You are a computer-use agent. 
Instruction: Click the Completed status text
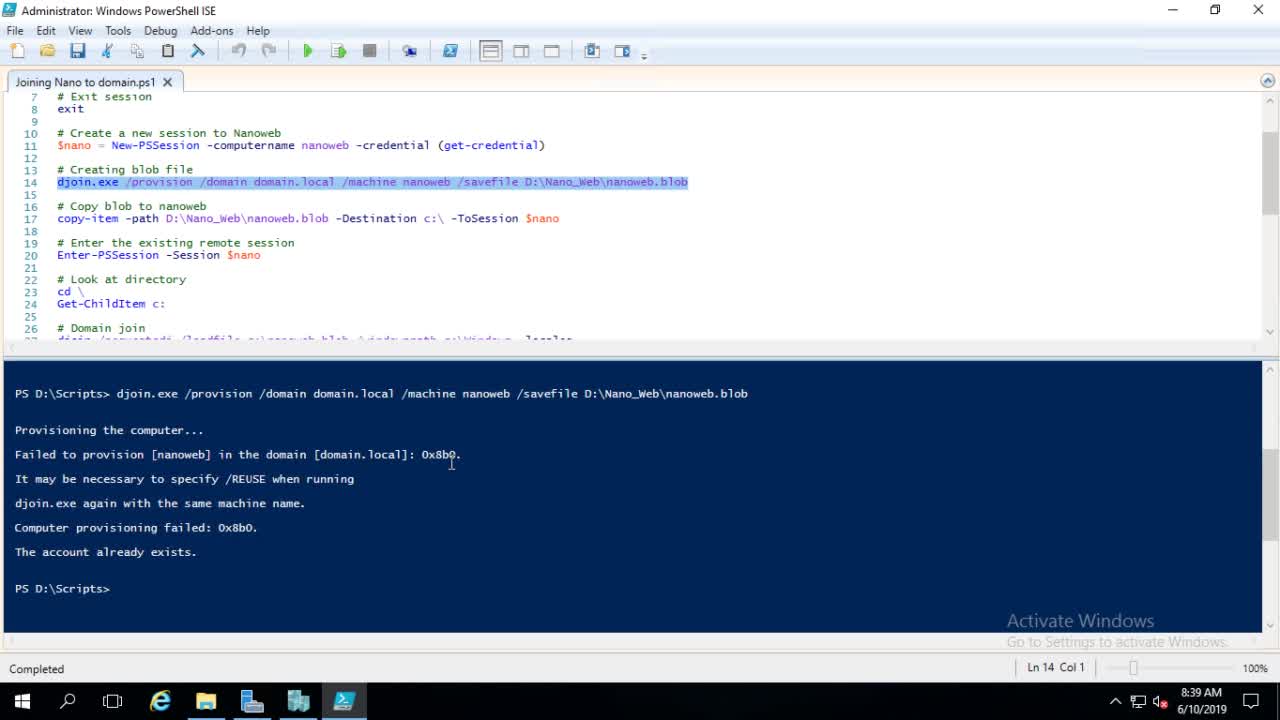[37, 669]
